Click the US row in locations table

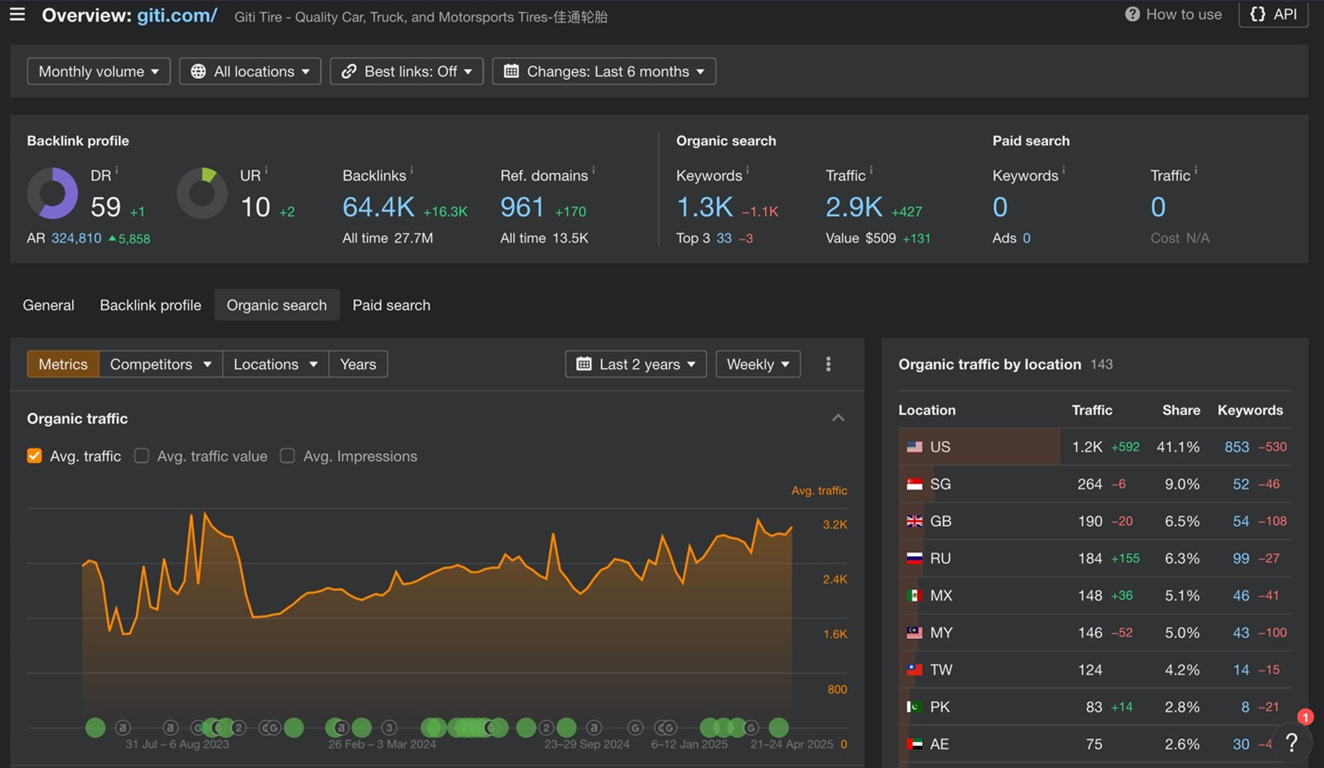tap(1095, 447)
